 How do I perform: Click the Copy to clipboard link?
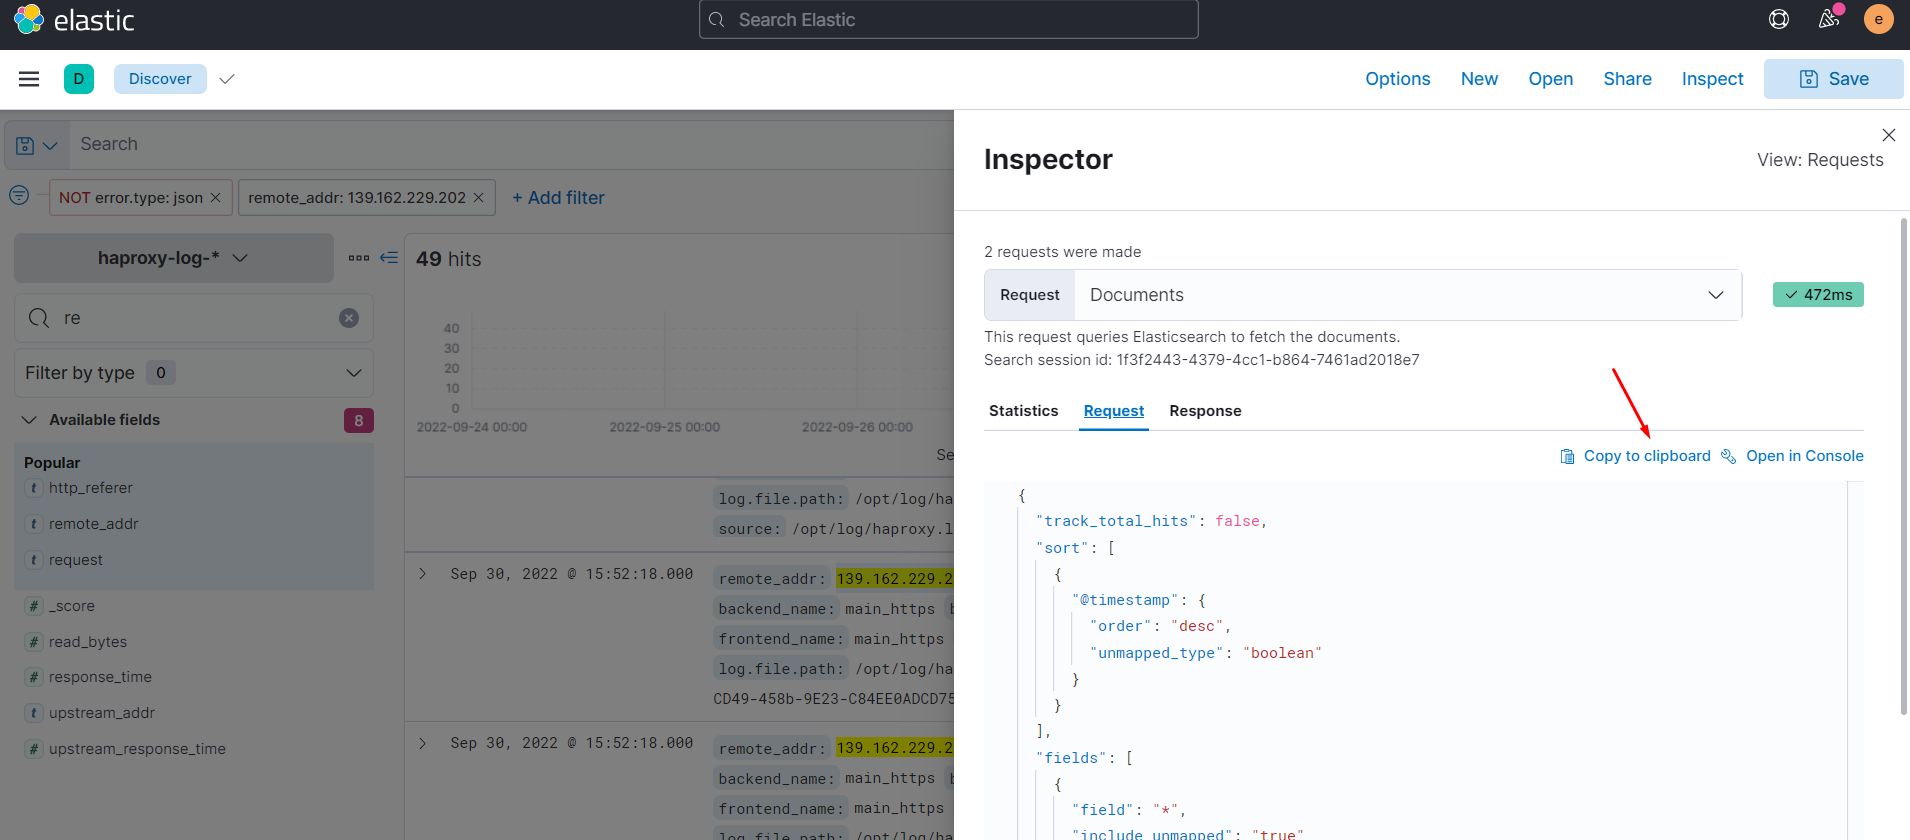click(x=1647, y=456)
